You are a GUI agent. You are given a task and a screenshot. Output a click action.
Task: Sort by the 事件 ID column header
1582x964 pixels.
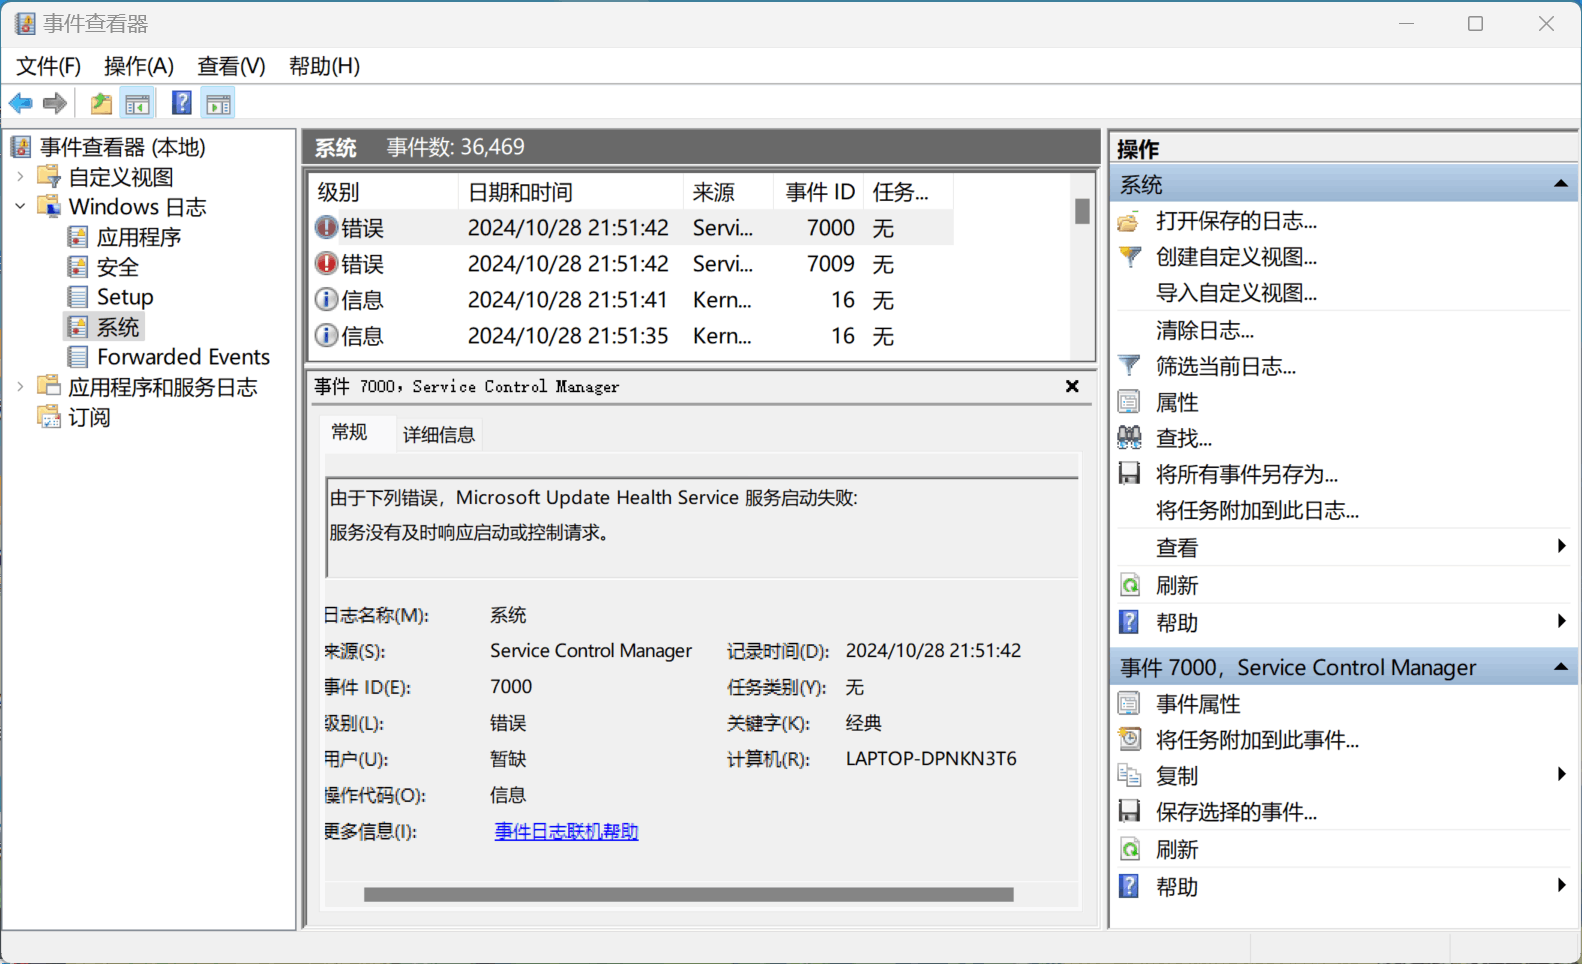[x=819, y=192]
